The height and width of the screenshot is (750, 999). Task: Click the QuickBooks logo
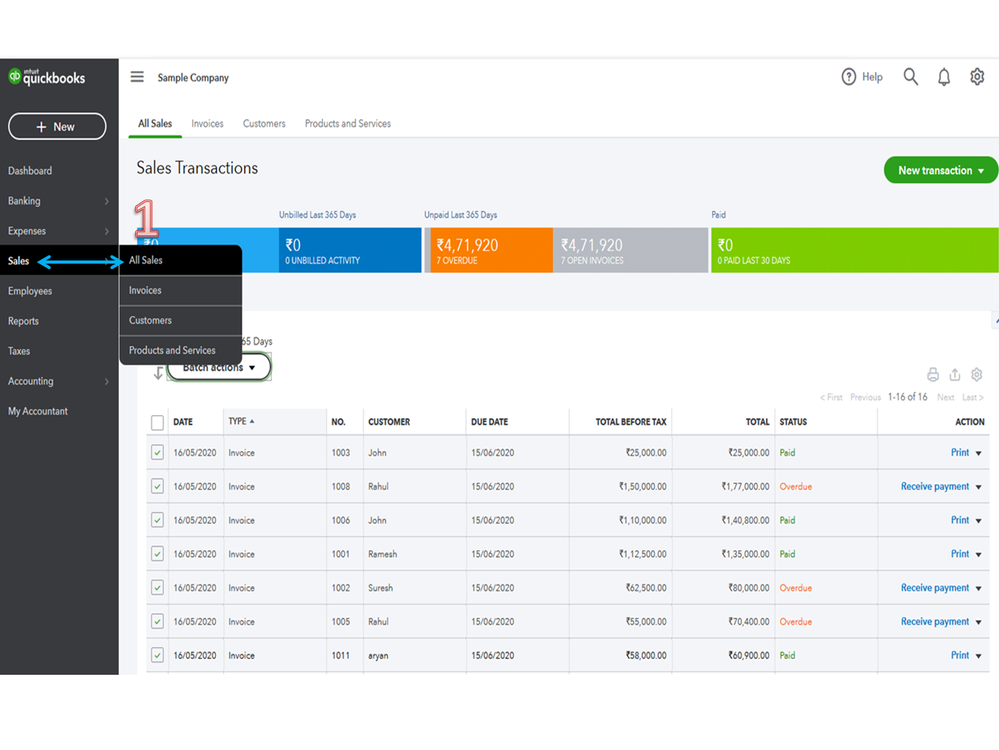[47, 78]
